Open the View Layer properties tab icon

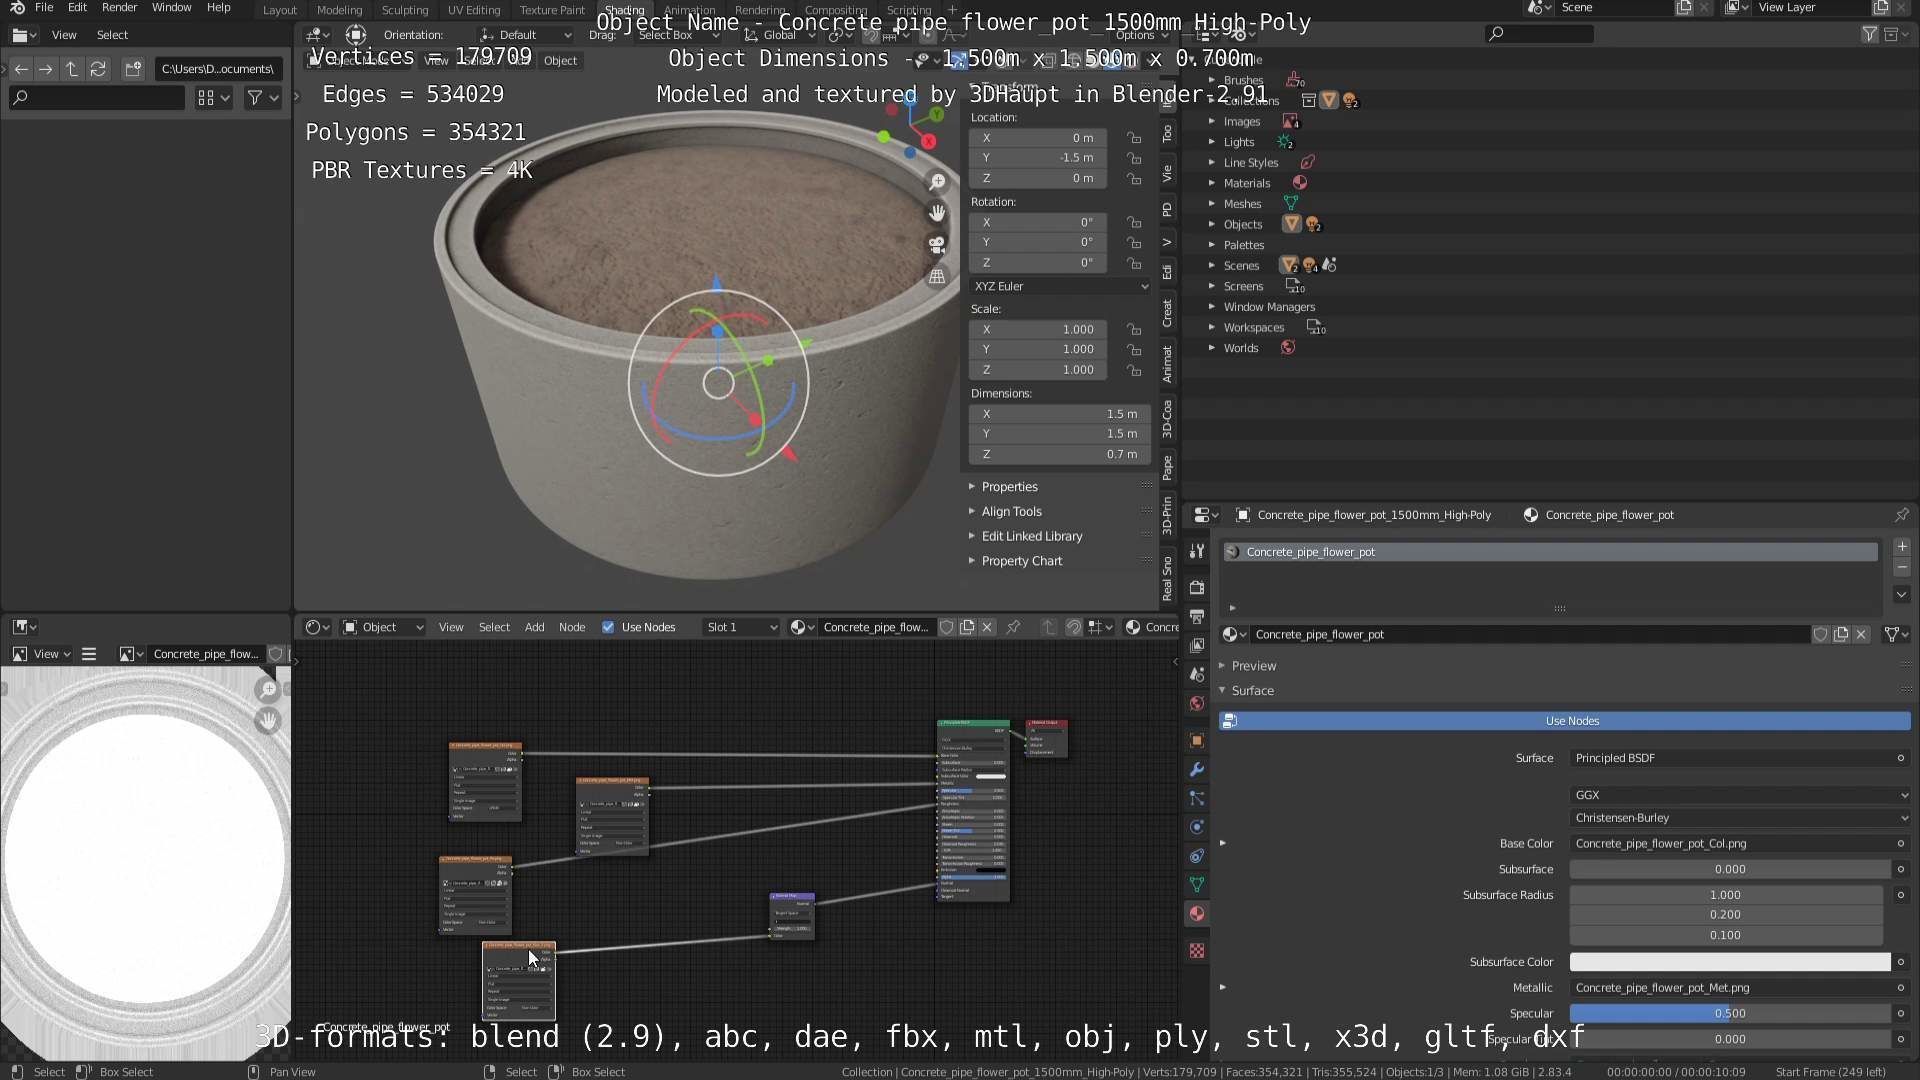pos(1196,645)
